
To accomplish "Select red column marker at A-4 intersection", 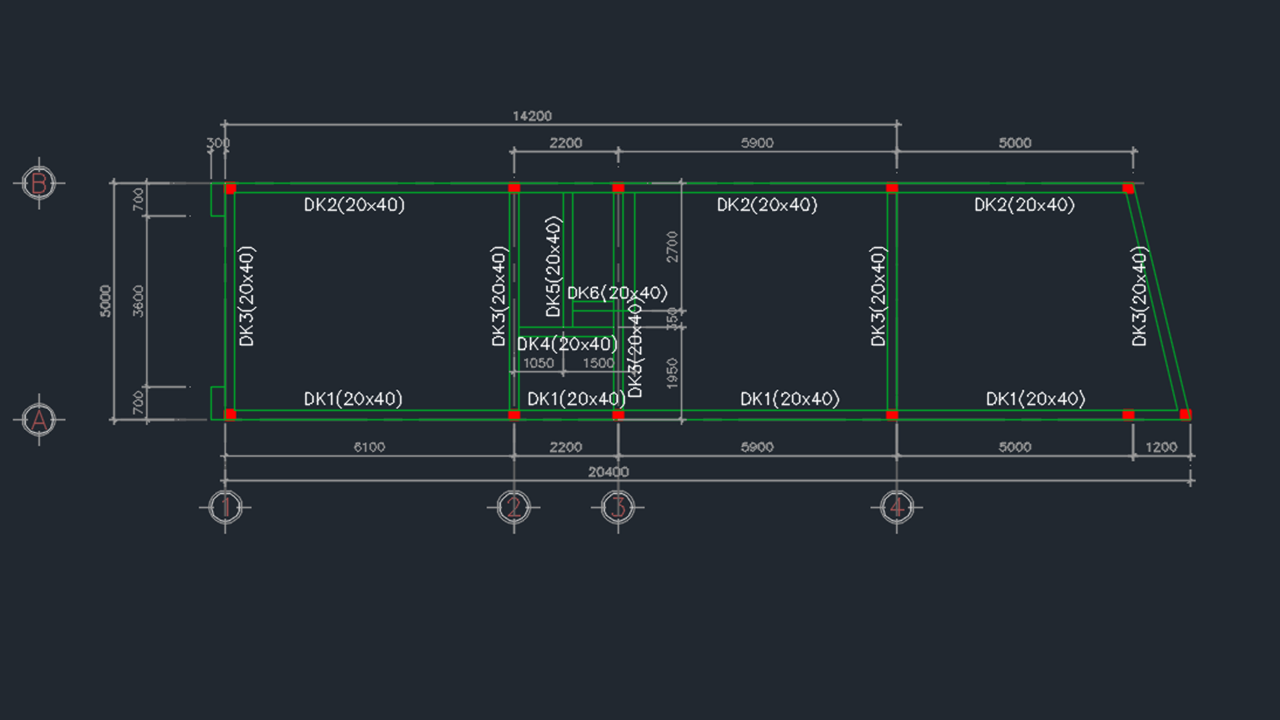I will (892, 414).
